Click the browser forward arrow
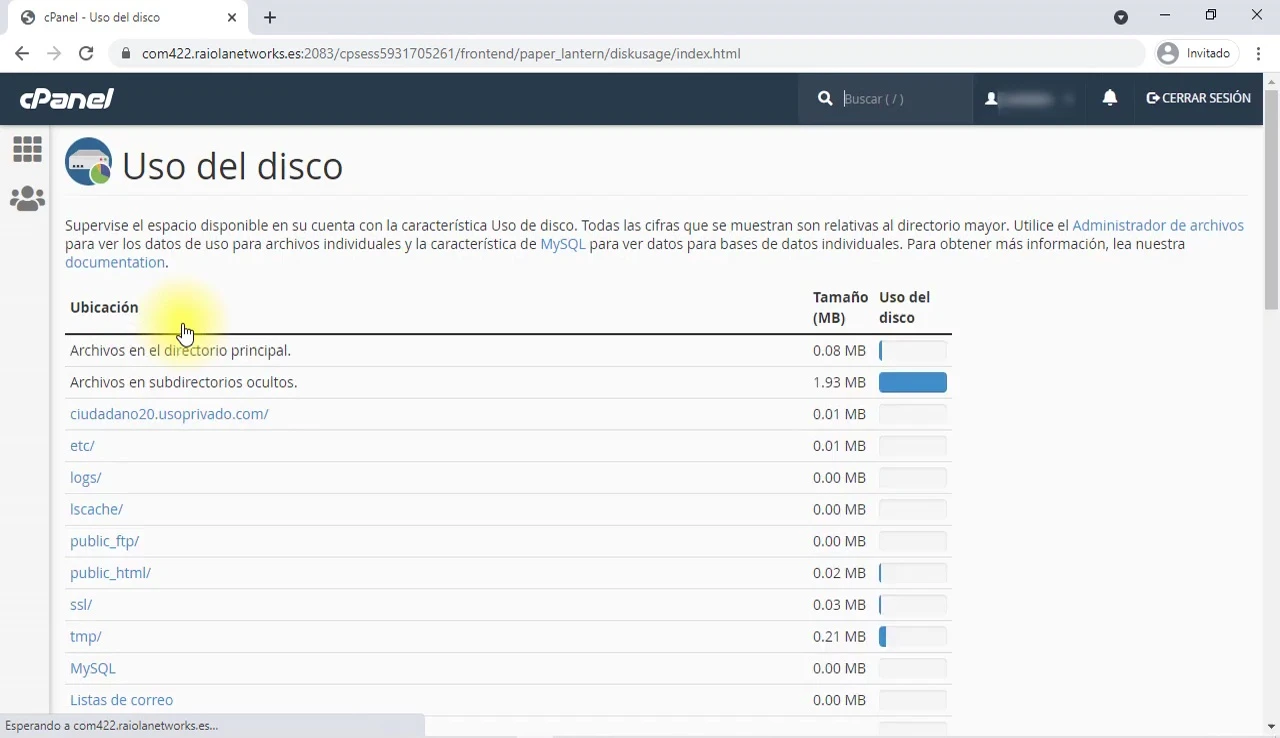Screen dimensions: 1280x738 54,53
